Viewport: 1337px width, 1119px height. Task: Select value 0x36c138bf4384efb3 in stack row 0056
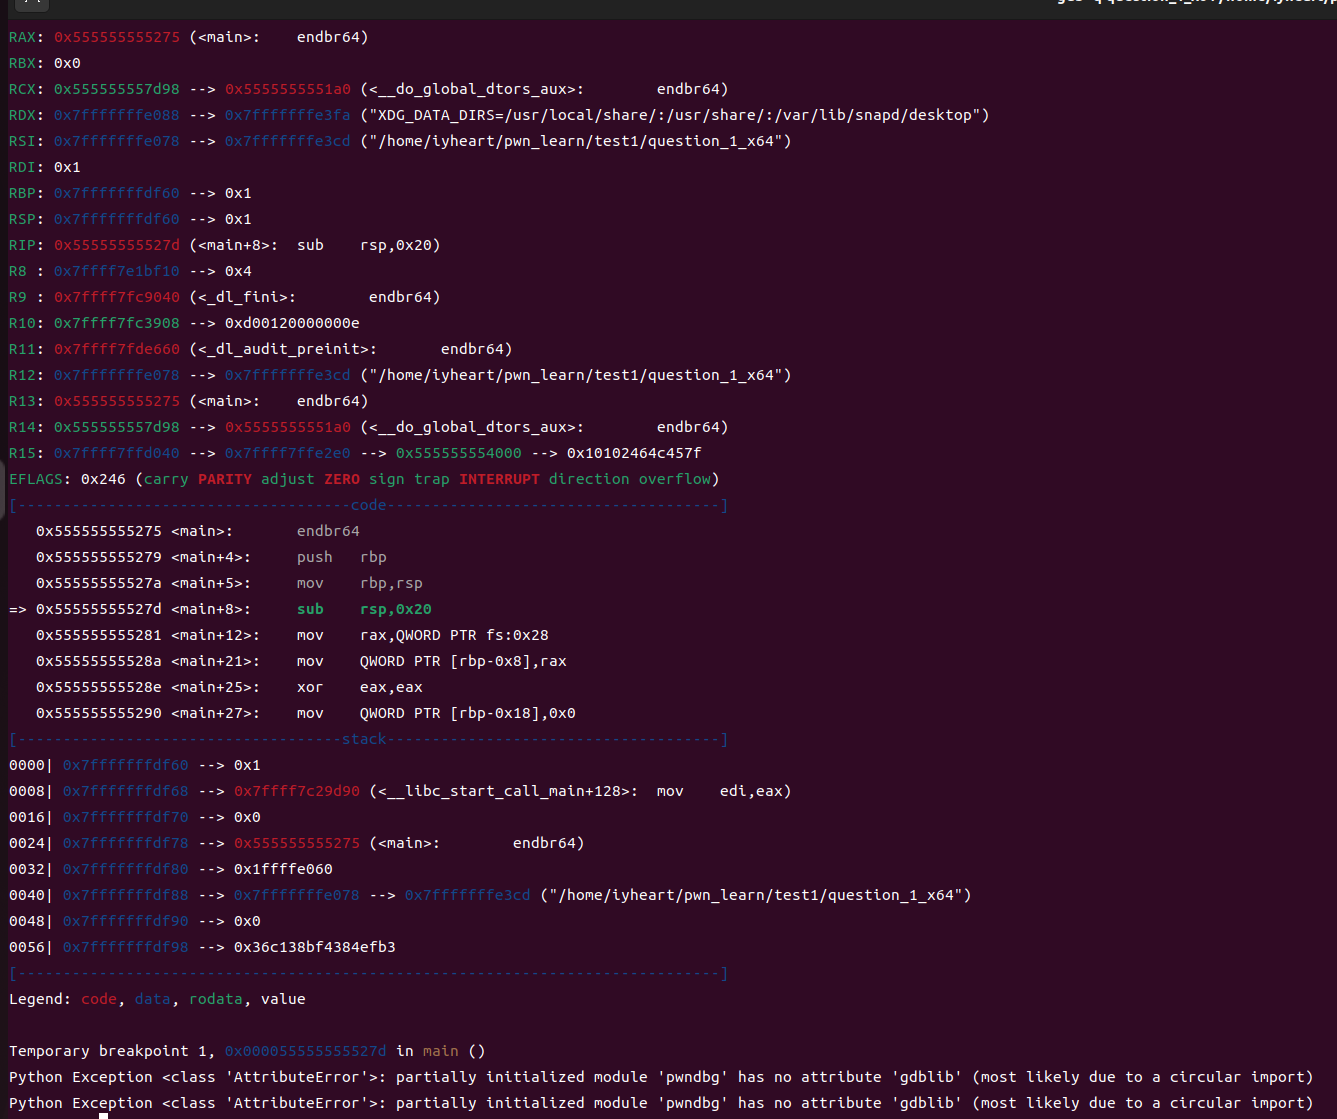pyautogui.click(x=315, y=947)
